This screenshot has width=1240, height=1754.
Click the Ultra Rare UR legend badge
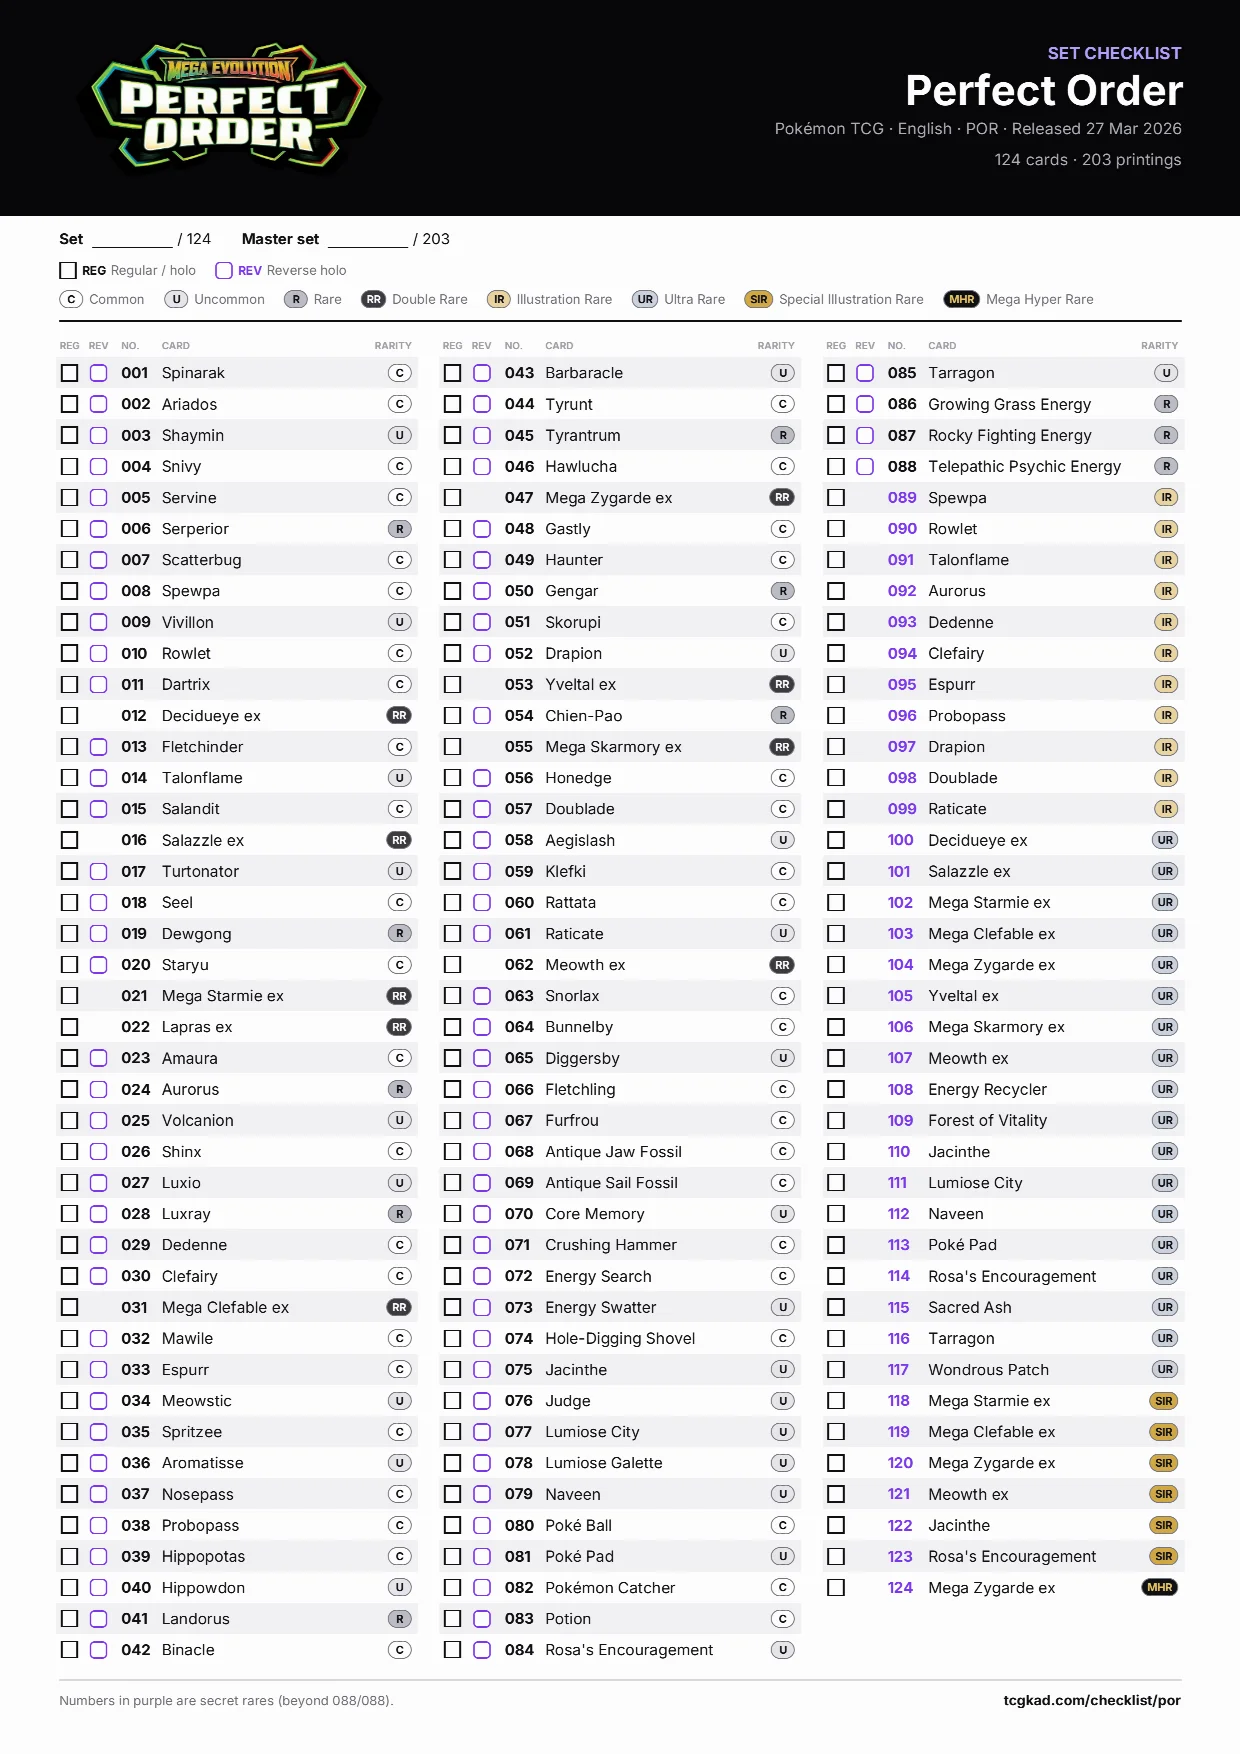(646, 299)
